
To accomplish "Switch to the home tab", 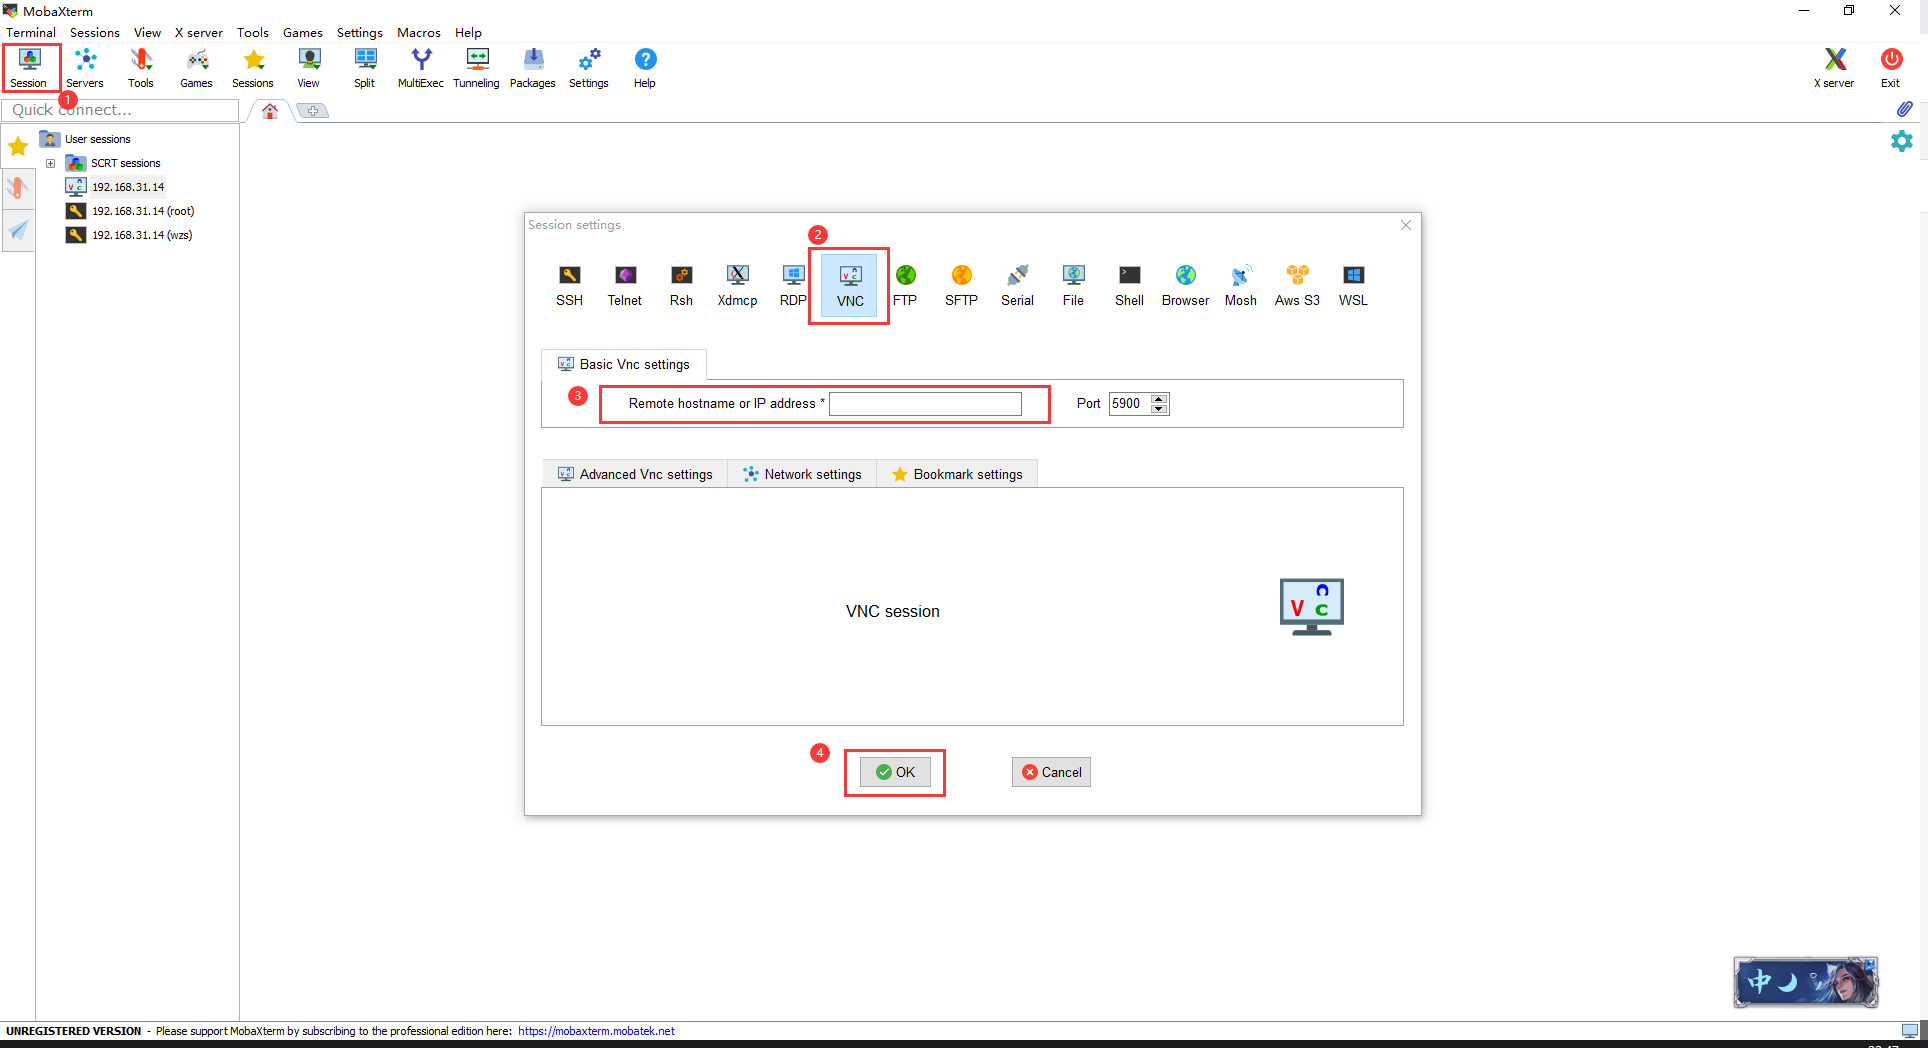I will pos(270,111).
